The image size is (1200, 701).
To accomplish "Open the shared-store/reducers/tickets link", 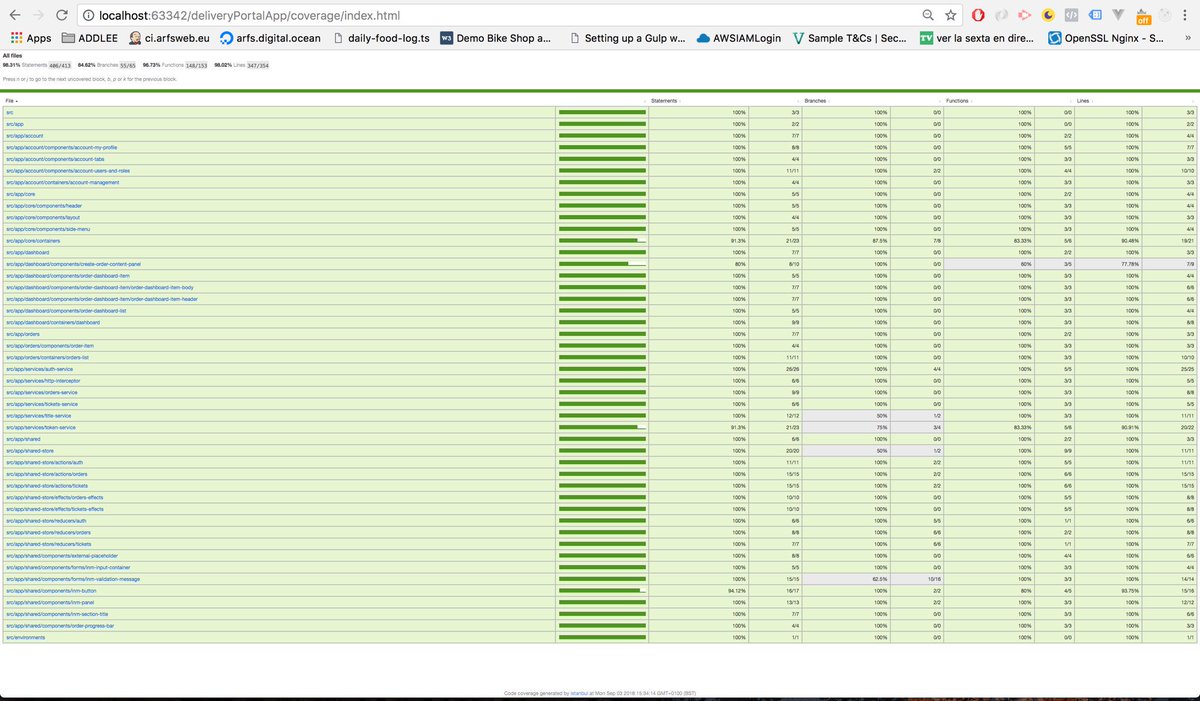I will 48,544.
